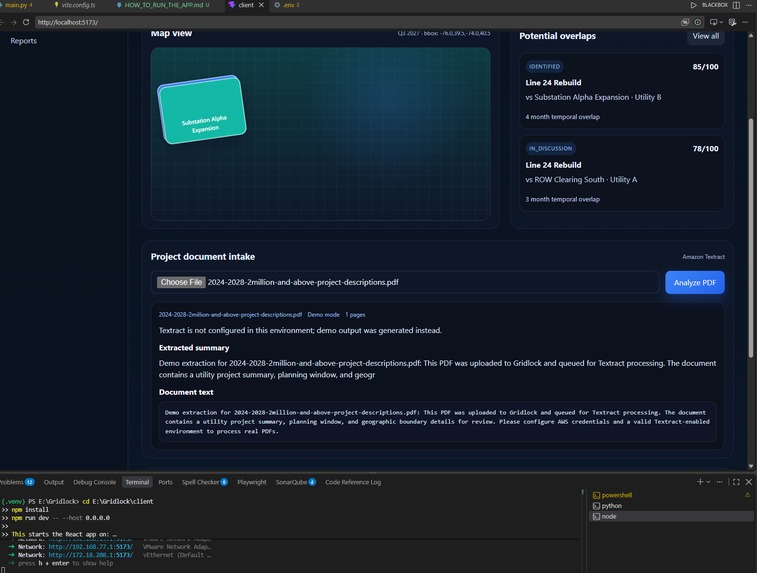Switch to the Debug Console tab
Viewport: 757px width, 573px height.
coord(94,482)
